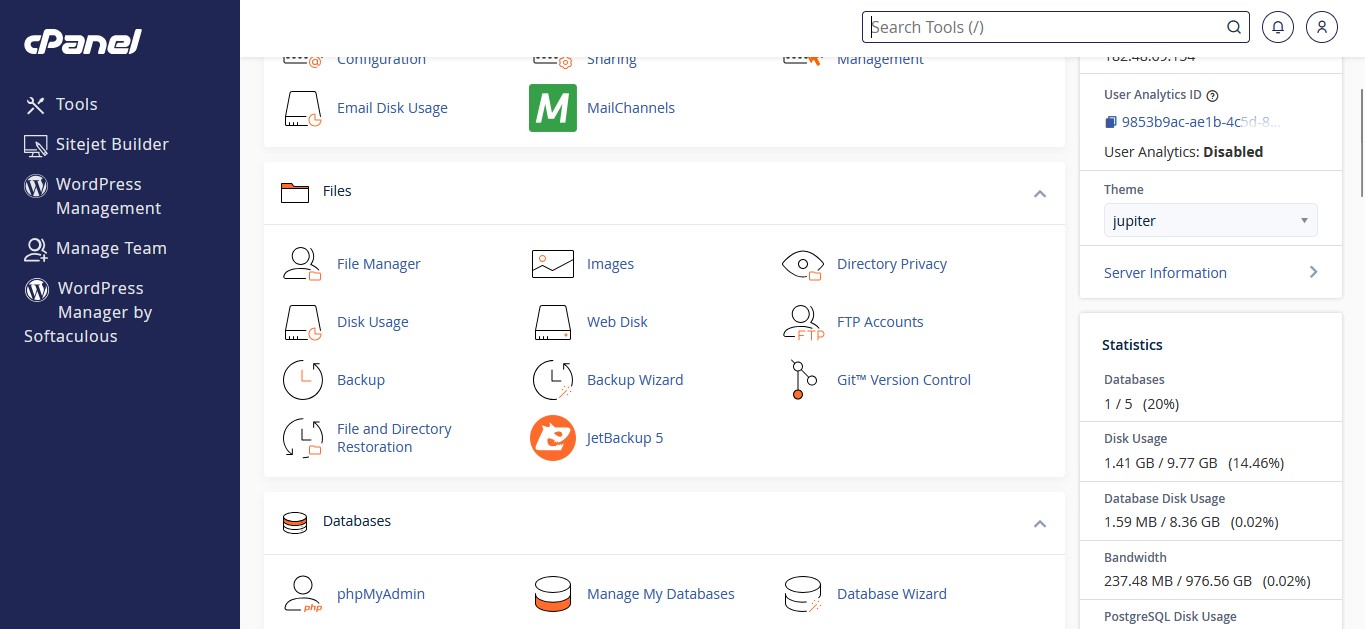Select the Disk Usage icon
Image resolution: width=1365 pixels, height=629 pixels.
[302, 322]
